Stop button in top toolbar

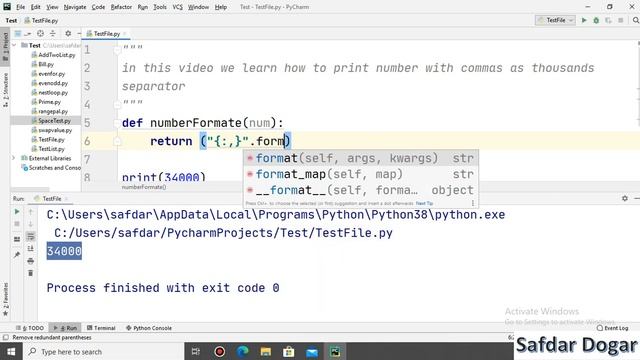coord(620,20)
